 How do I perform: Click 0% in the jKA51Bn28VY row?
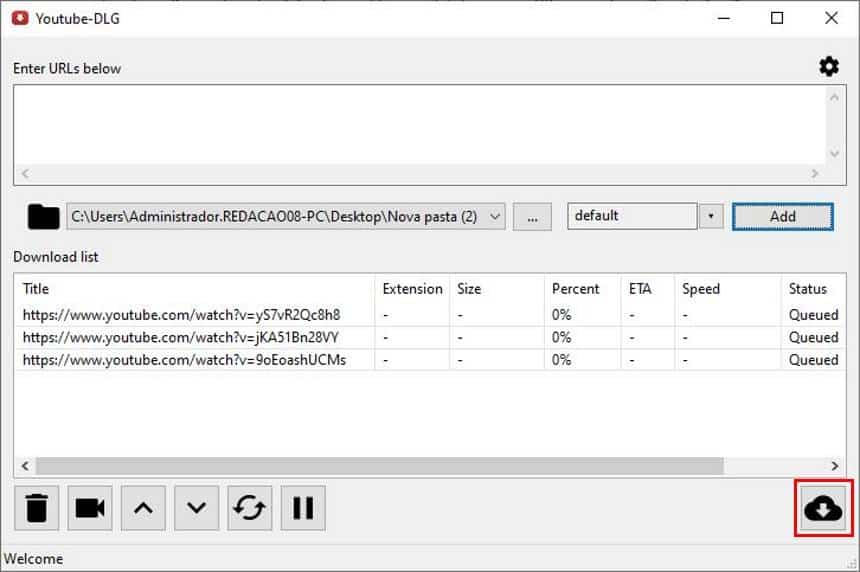(x=562, y=337)
